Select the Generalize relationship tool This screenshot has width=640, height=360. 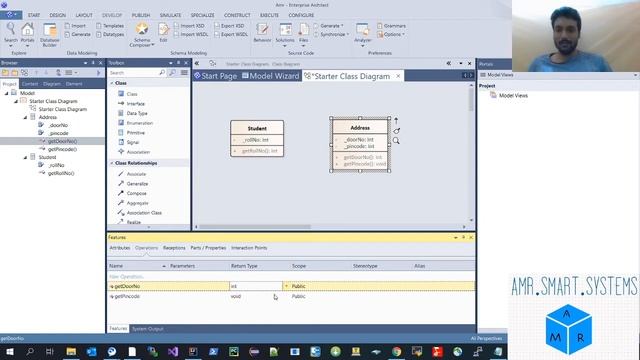[133, 184]
